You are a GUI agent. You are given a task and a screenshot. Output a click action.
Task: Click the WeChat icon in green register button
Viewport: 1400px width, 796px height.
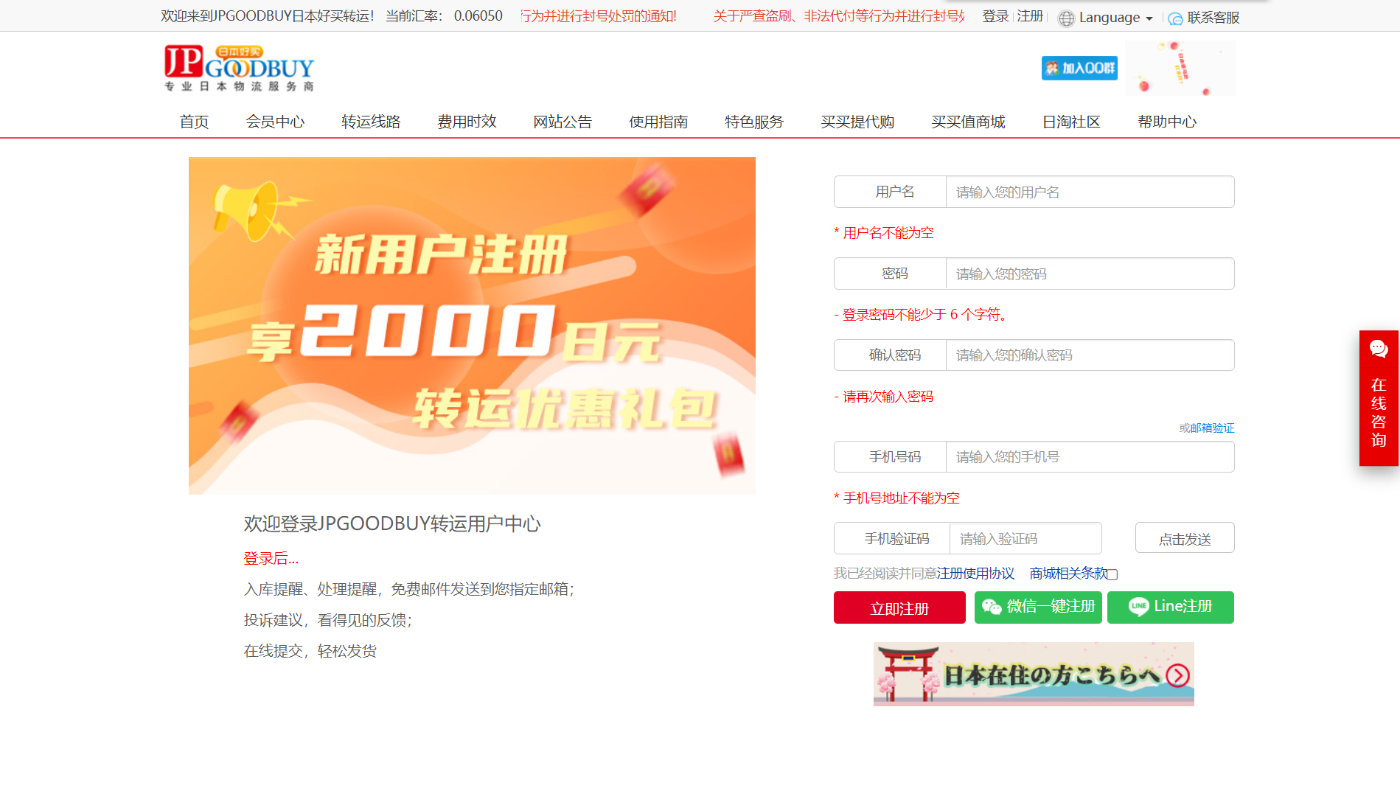pos(991,607)
